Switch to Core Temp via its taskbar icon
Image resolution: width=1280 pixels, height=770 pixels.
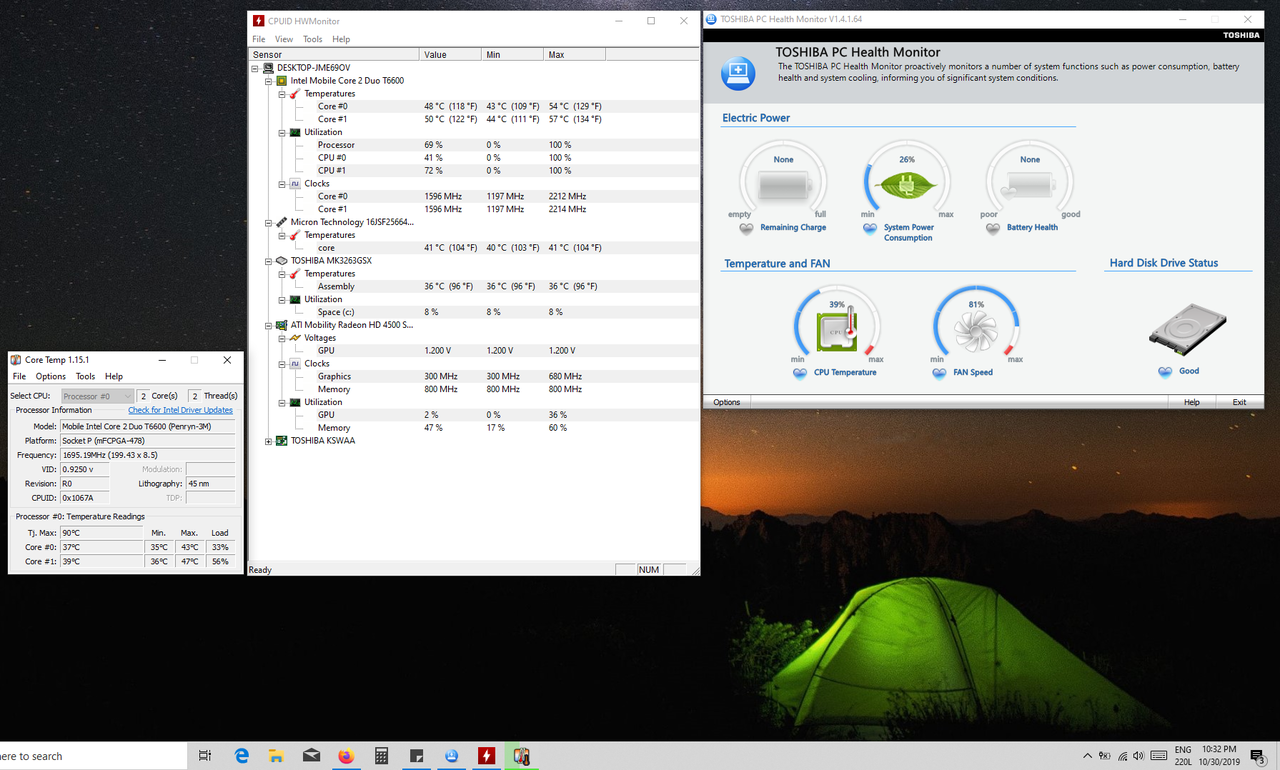pyautogui.click(x=521, y=756)
